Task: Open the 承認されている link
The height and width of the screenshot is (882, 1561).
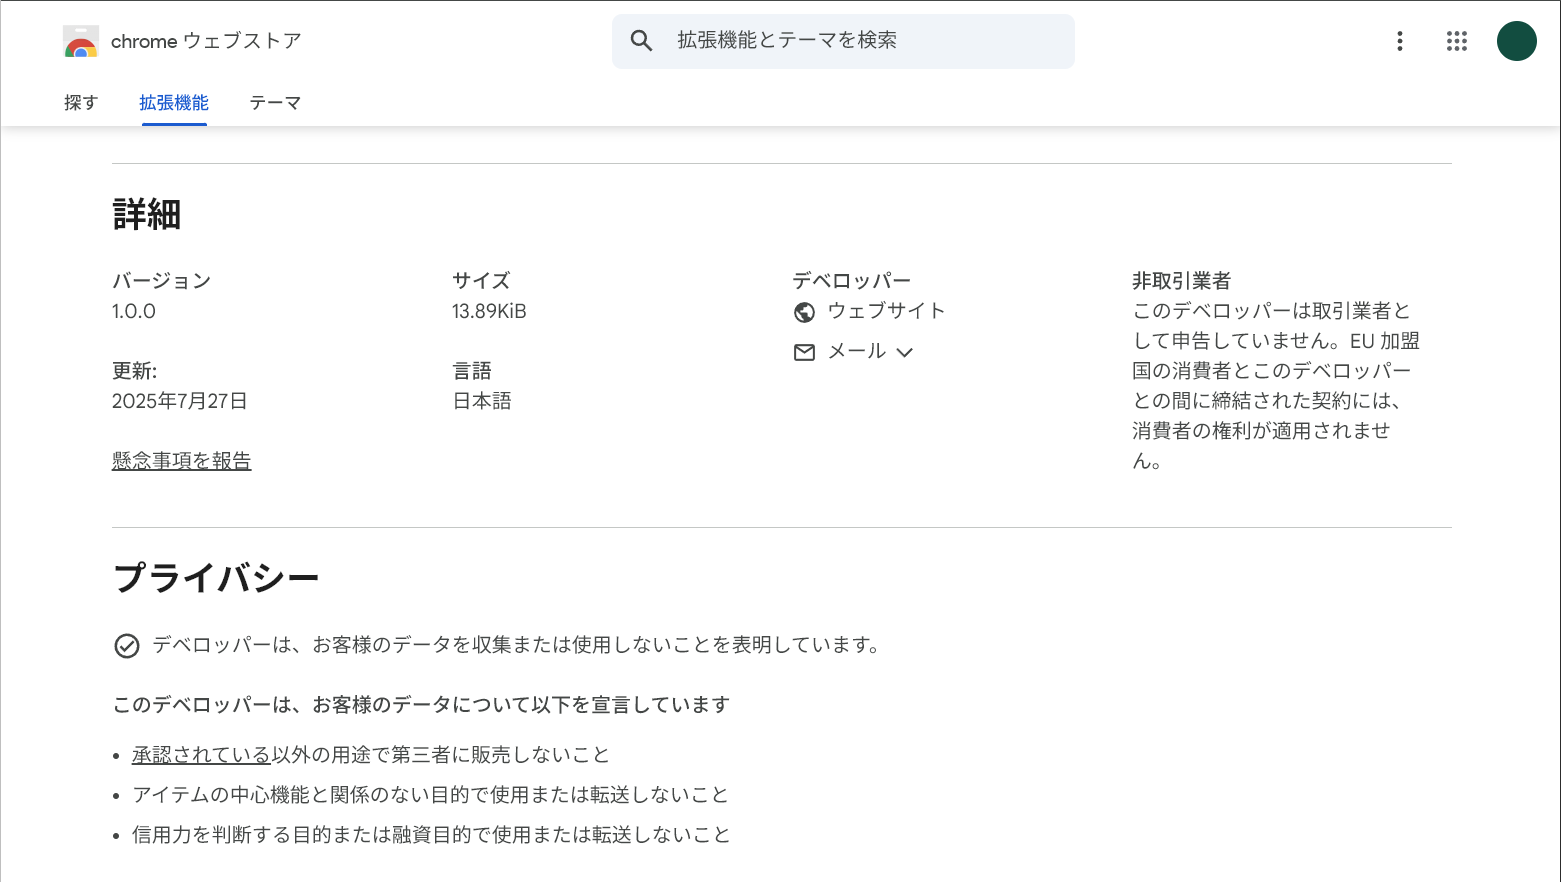Action: point(201,755)
